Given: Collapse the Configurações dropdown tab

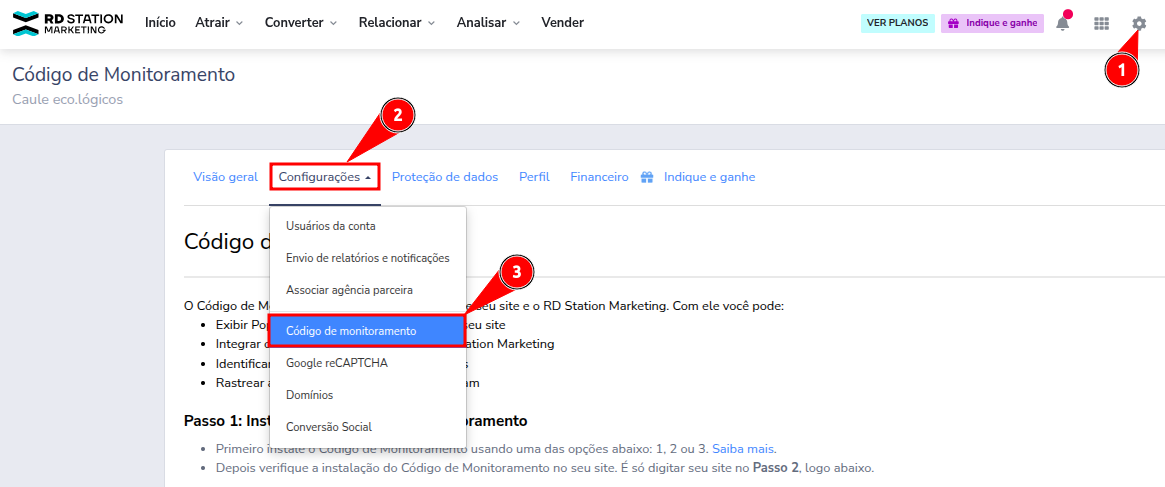Looking at the screenshot, I should tap(325, 177).
